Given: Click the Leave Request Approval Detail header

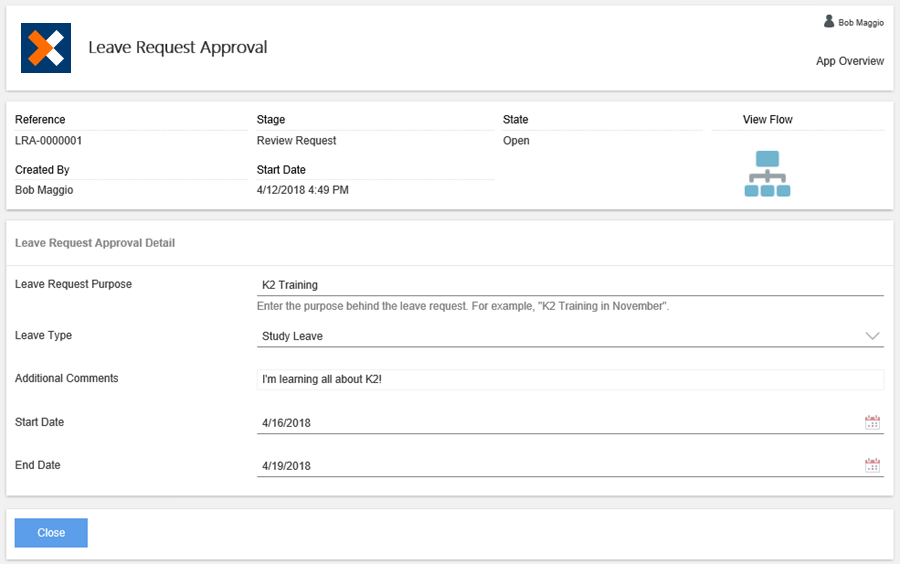Looking at the screenshot, I should pos(95,243).
